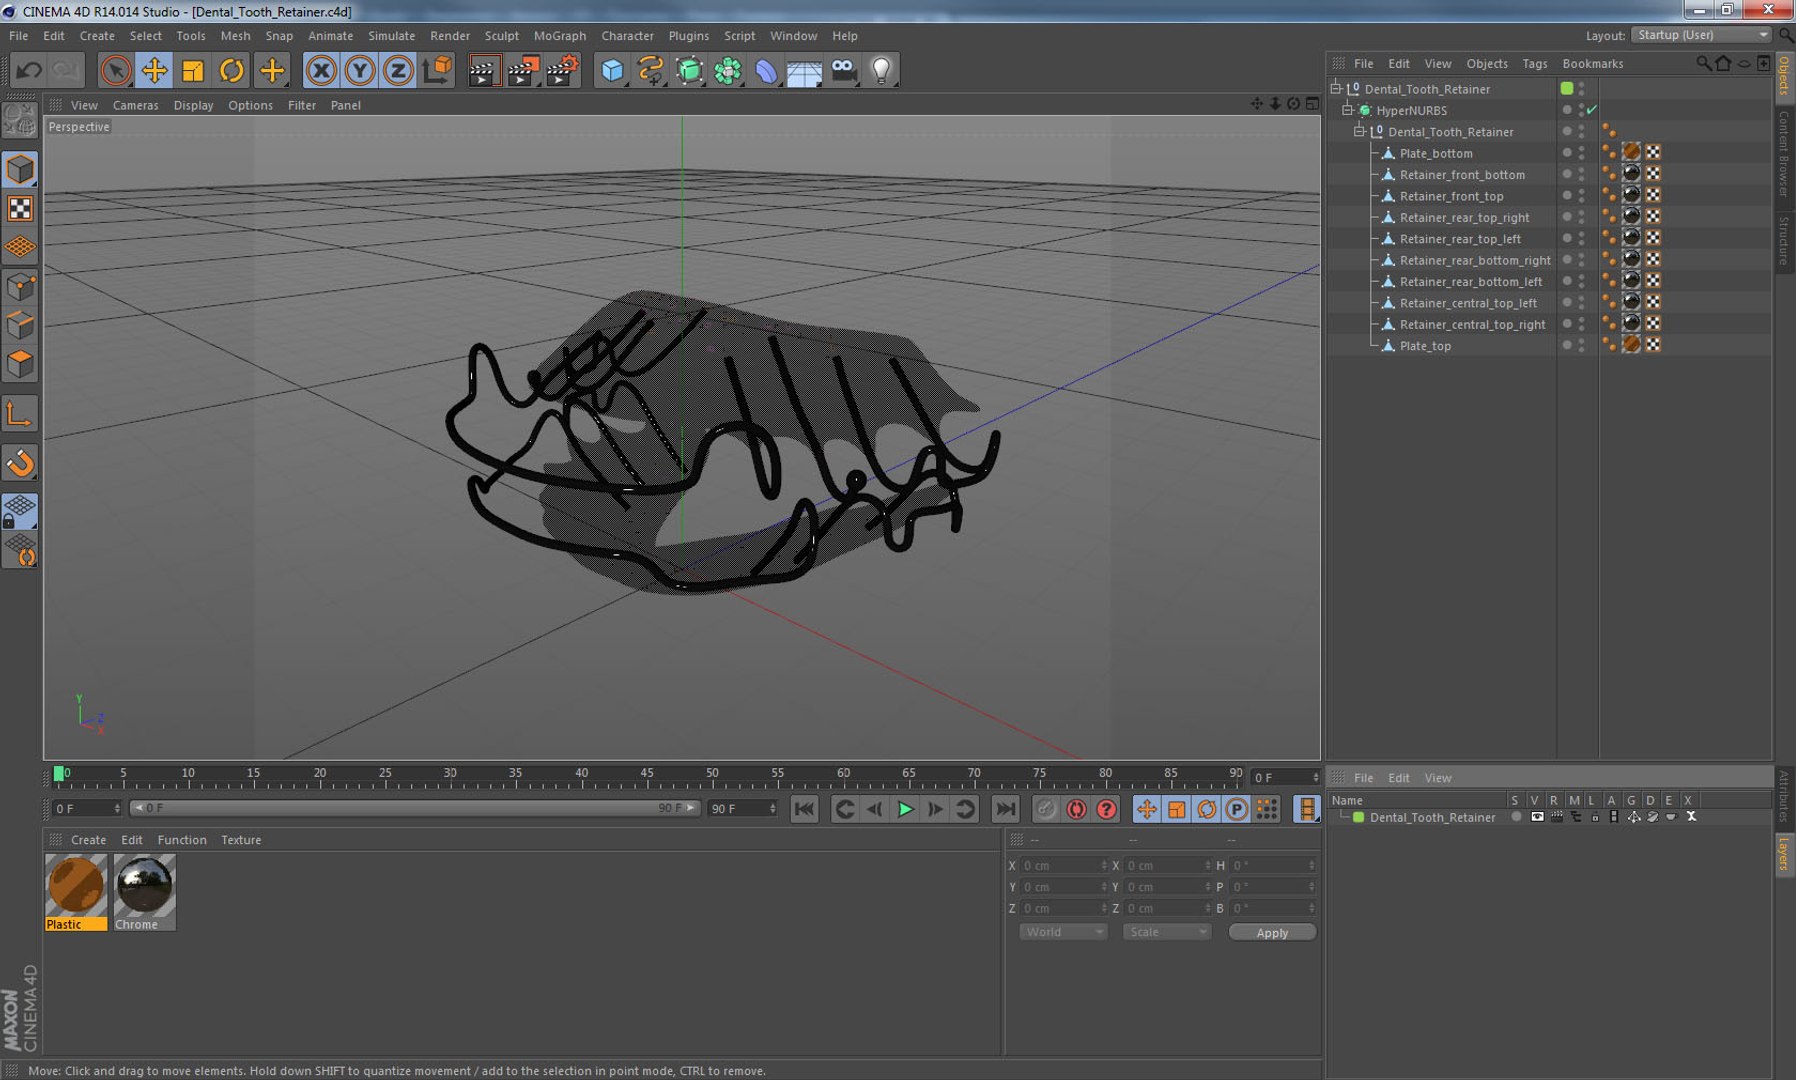
Task: Click the Undo arrow icon
Action: [x=29, y=70]
